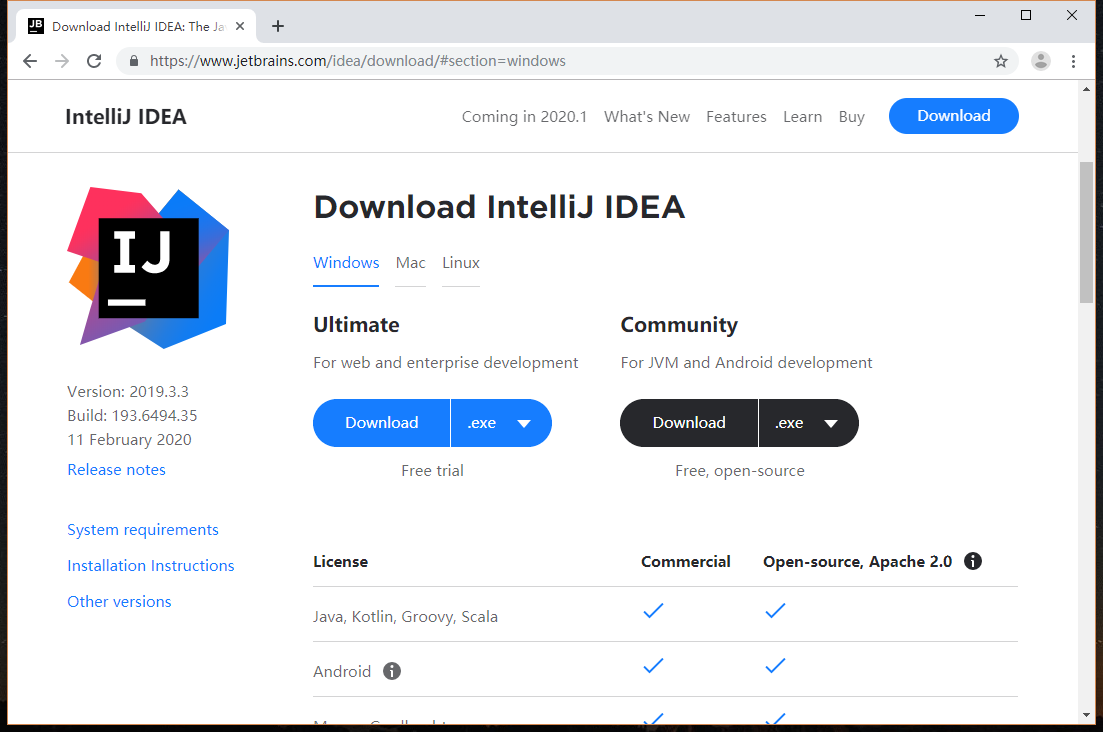
Task: Click the browser forward arrow
Action: (62, 61)
